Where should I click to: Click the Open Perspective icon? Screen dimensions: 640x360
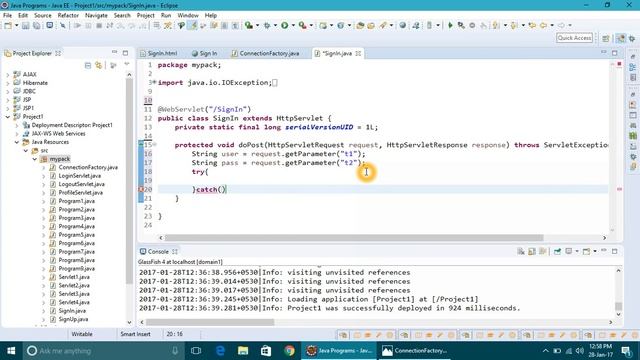pyautogui.click(x=606, y=38)
